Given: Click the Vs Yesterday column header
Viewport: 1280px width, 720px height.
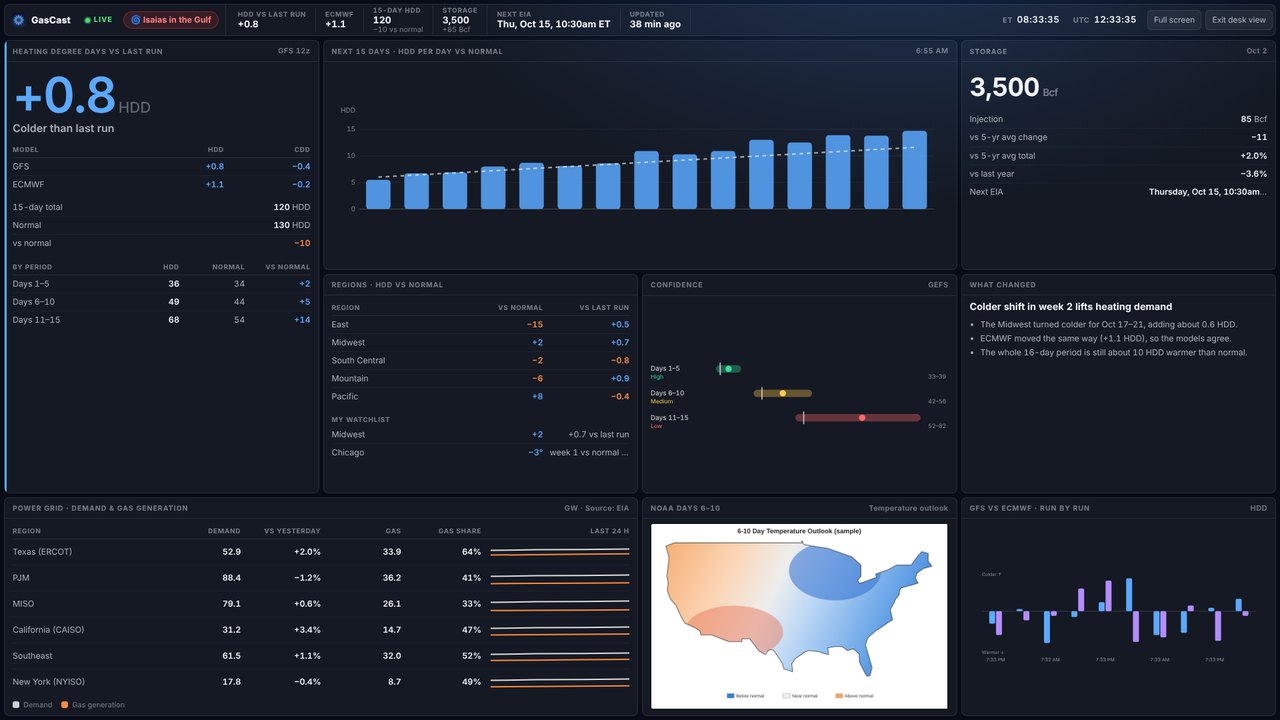Looking at the screenshot, I should (292, 531).
